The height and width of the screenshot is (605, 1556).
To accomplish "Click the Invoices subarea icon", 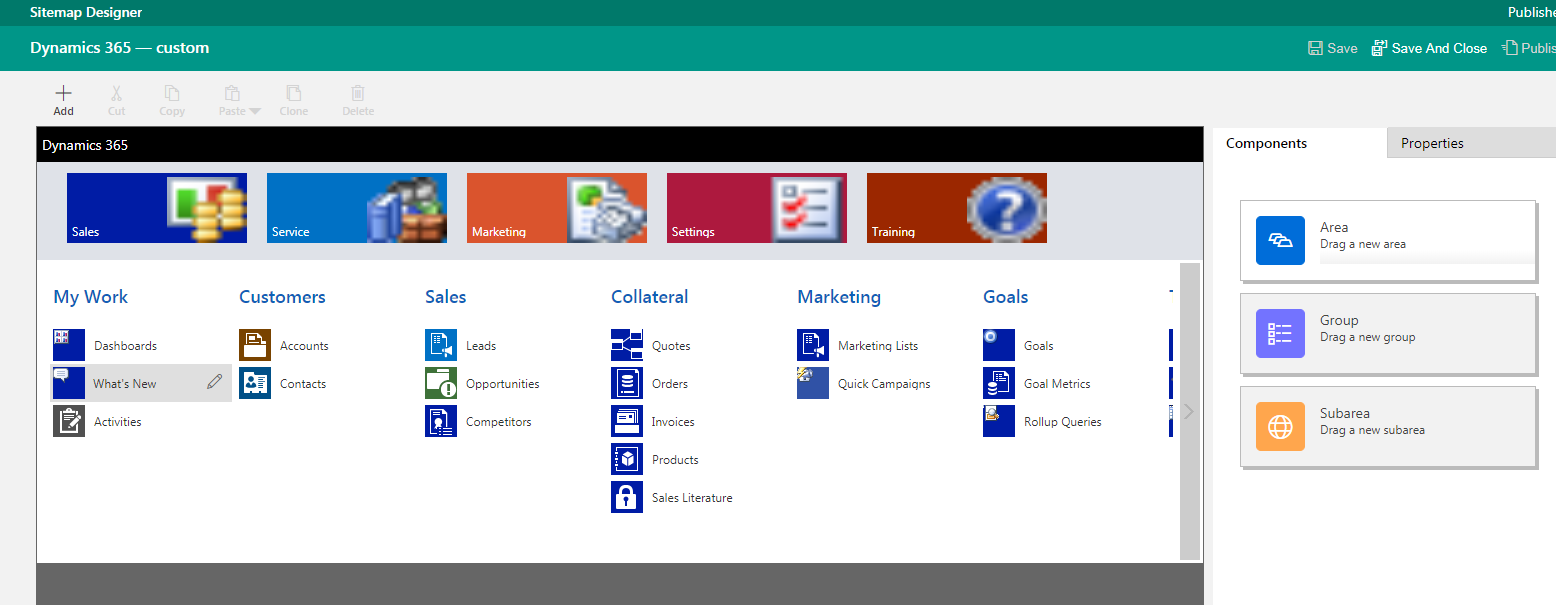I will [627, 420].
